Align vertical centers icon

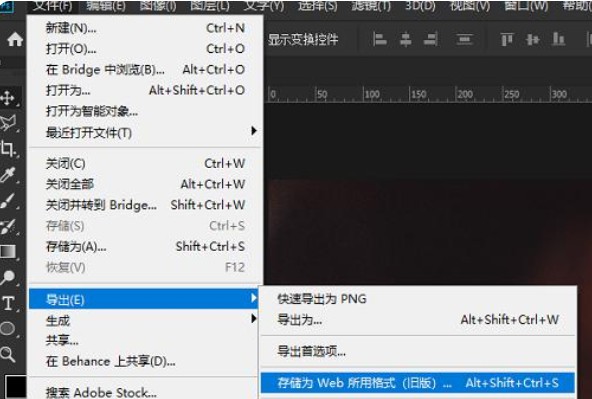click(x=533, y=39)
